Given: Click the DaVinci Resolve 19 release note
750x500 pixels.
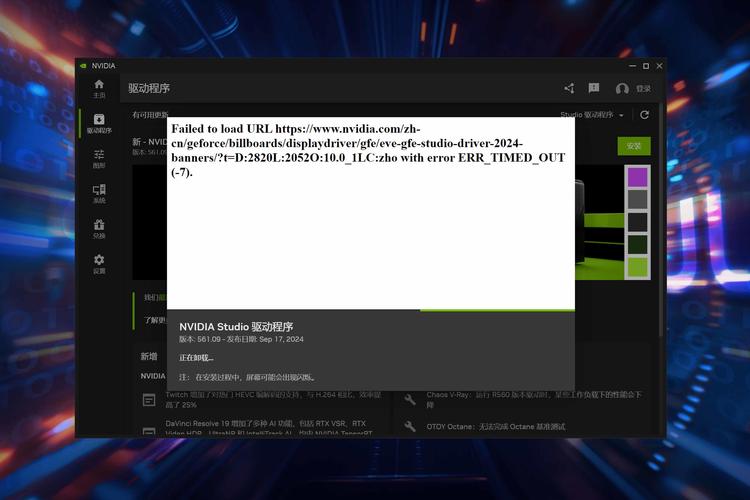Looking at the screenshot, I should pyautogui.click(x=269, y=428).
